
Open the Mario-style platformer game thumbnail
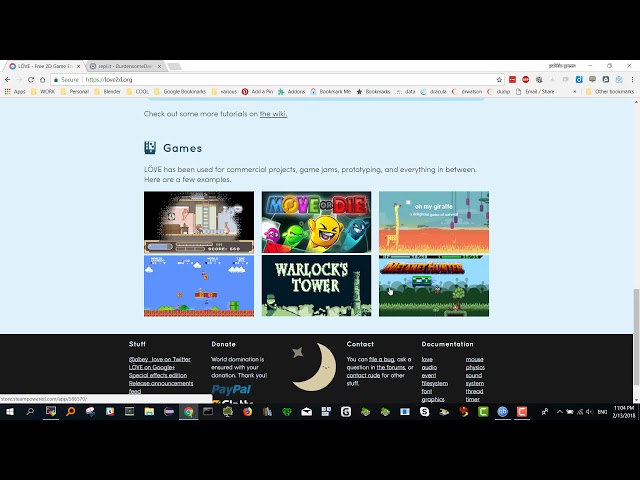click(199, 286)
